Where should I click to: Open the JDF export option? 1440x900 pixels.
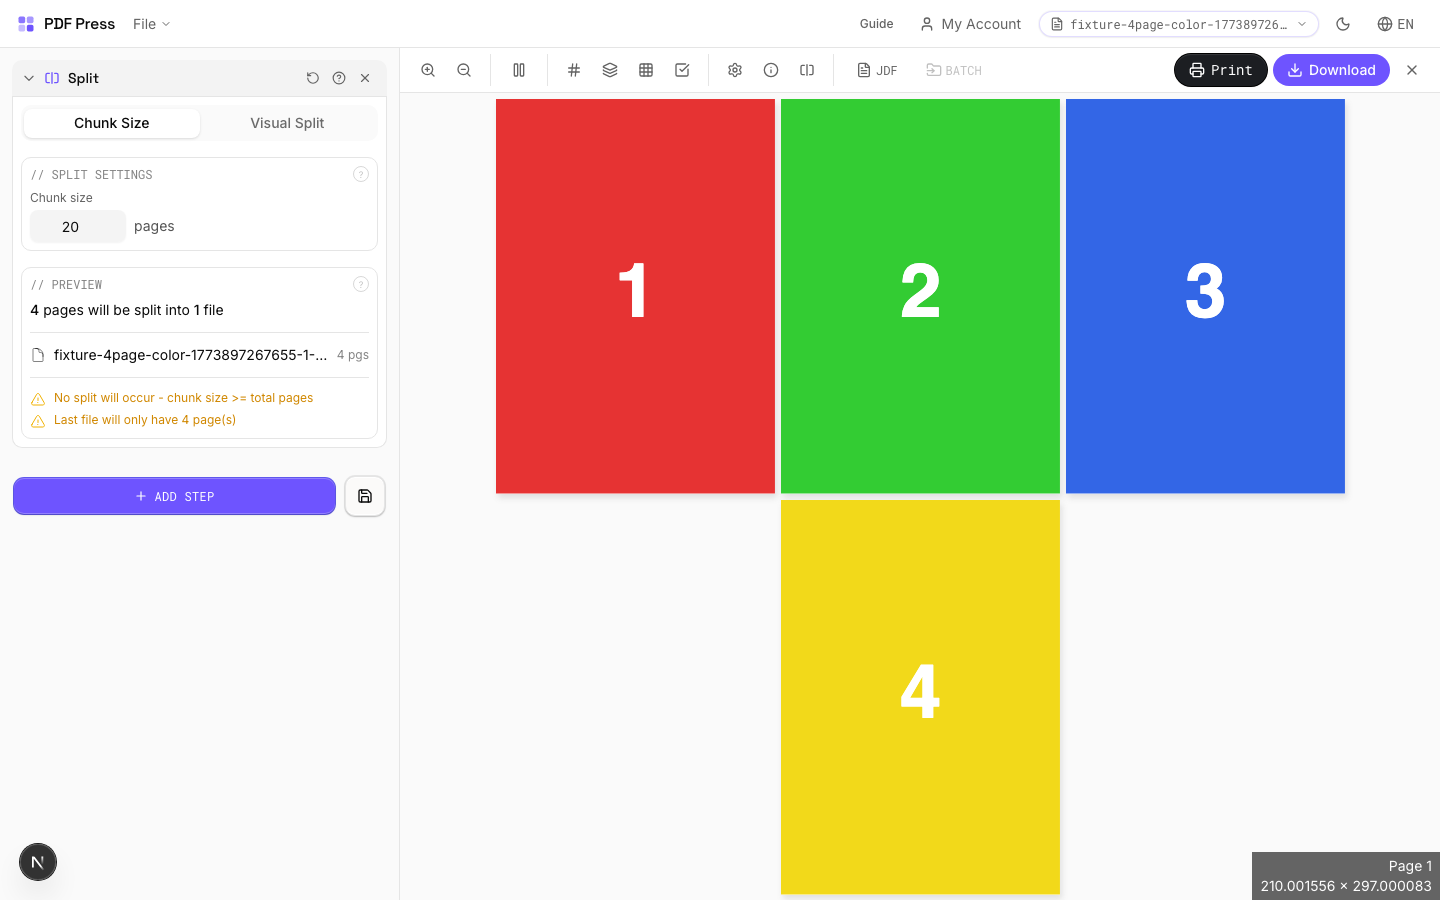(876, 70)
